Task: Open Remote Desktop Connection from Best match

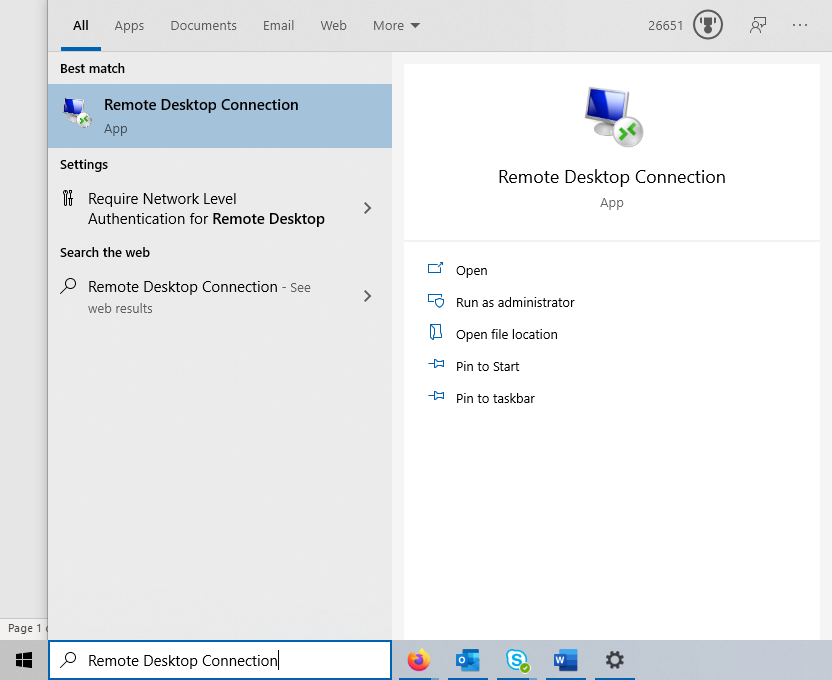Action: pos(200,115)
